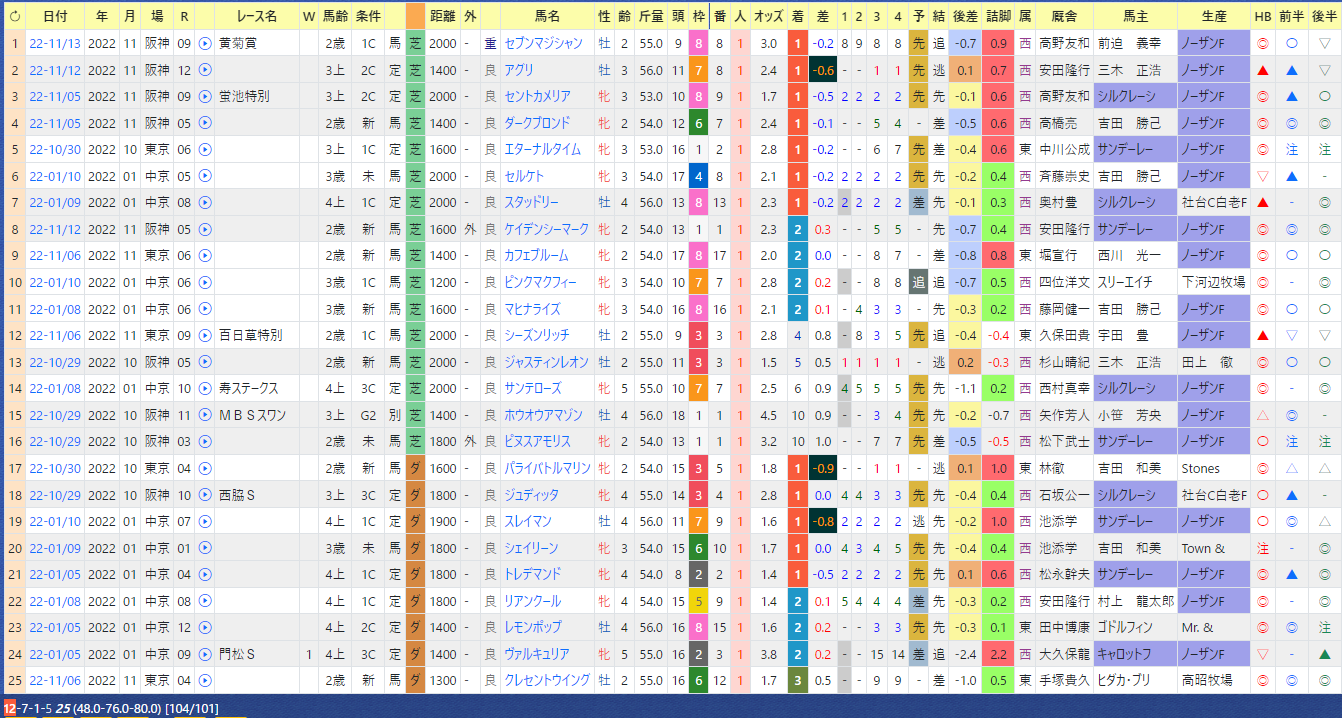Click race name 黄菊賞
The height and width of the screenshot is (718, 1342).
[238, 44]
